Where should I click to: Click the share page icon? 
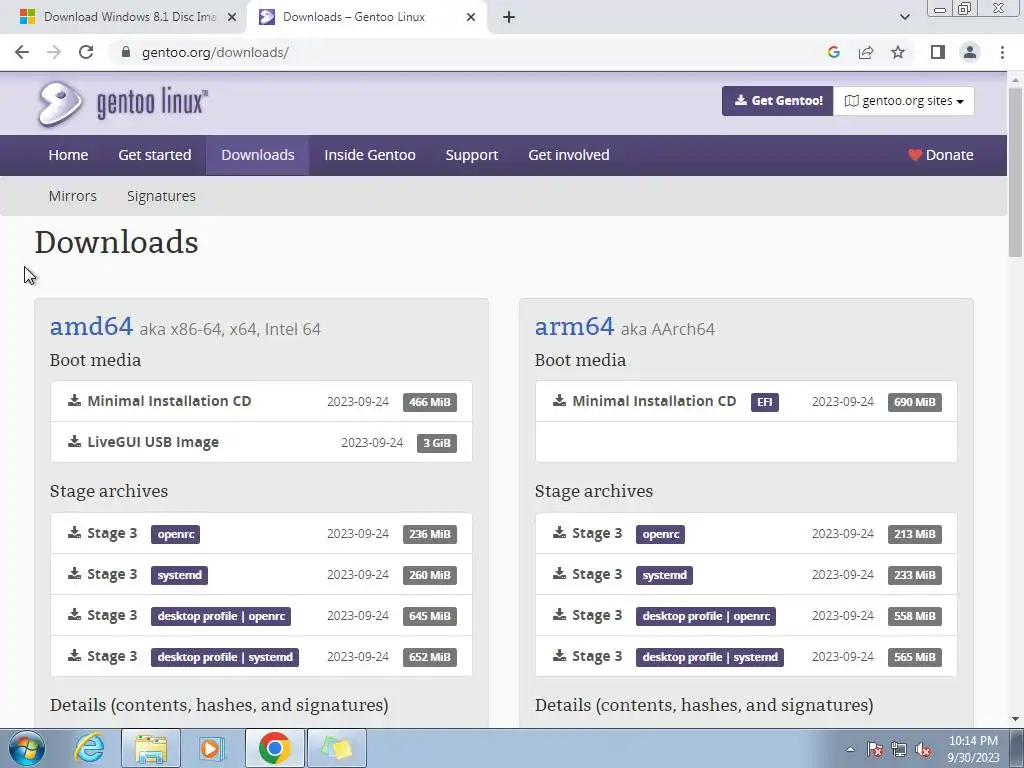click(x=866, y=52)
